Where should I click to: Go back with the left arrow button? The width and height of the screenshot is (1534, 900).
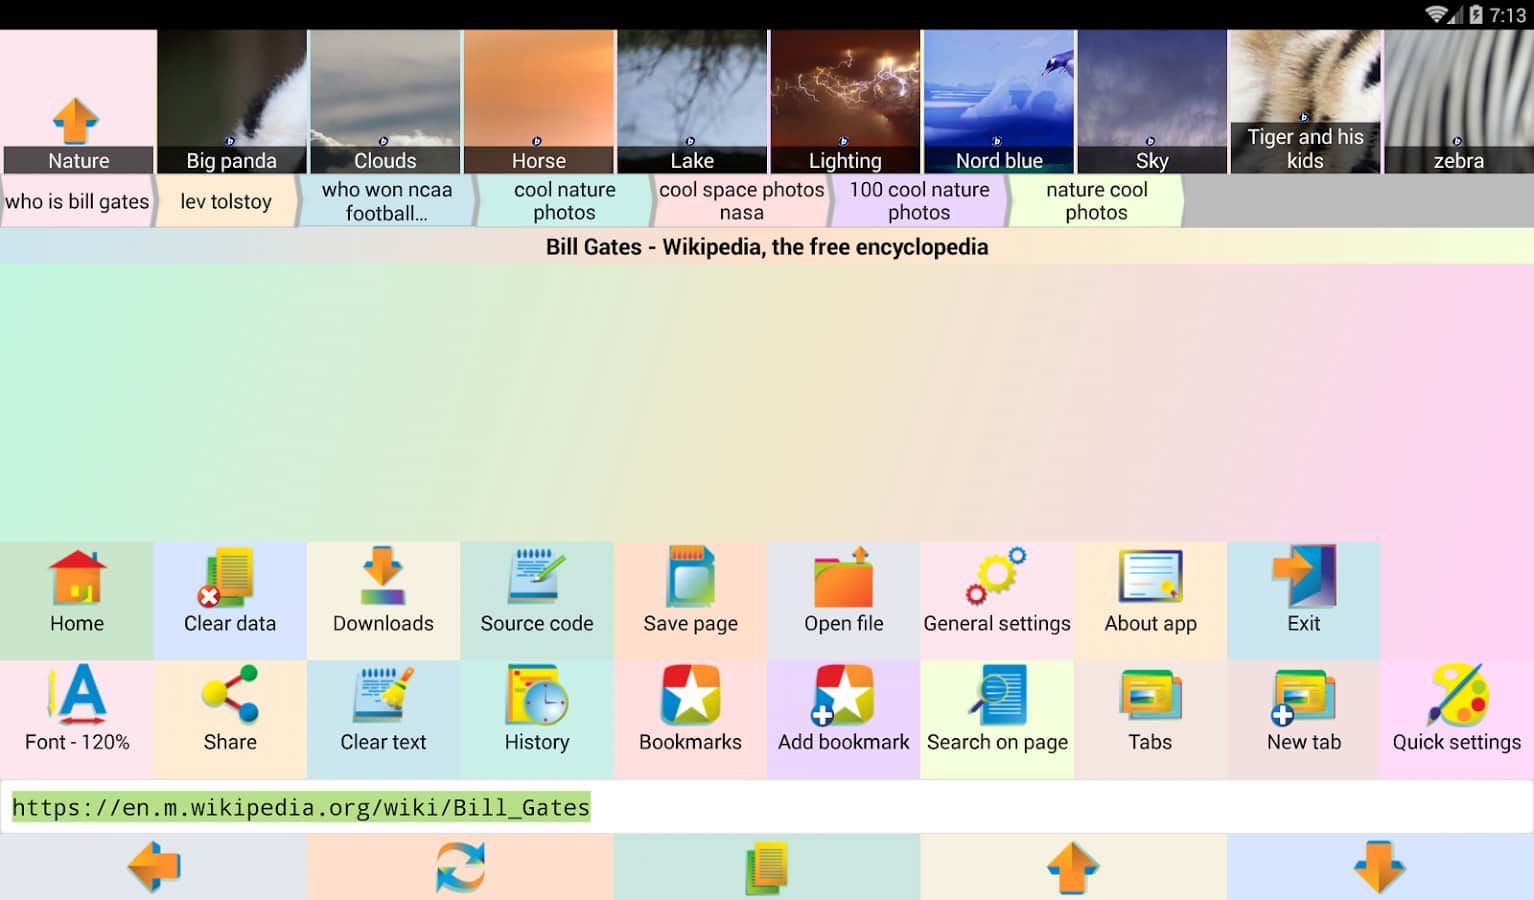click(x=153, y=866)
